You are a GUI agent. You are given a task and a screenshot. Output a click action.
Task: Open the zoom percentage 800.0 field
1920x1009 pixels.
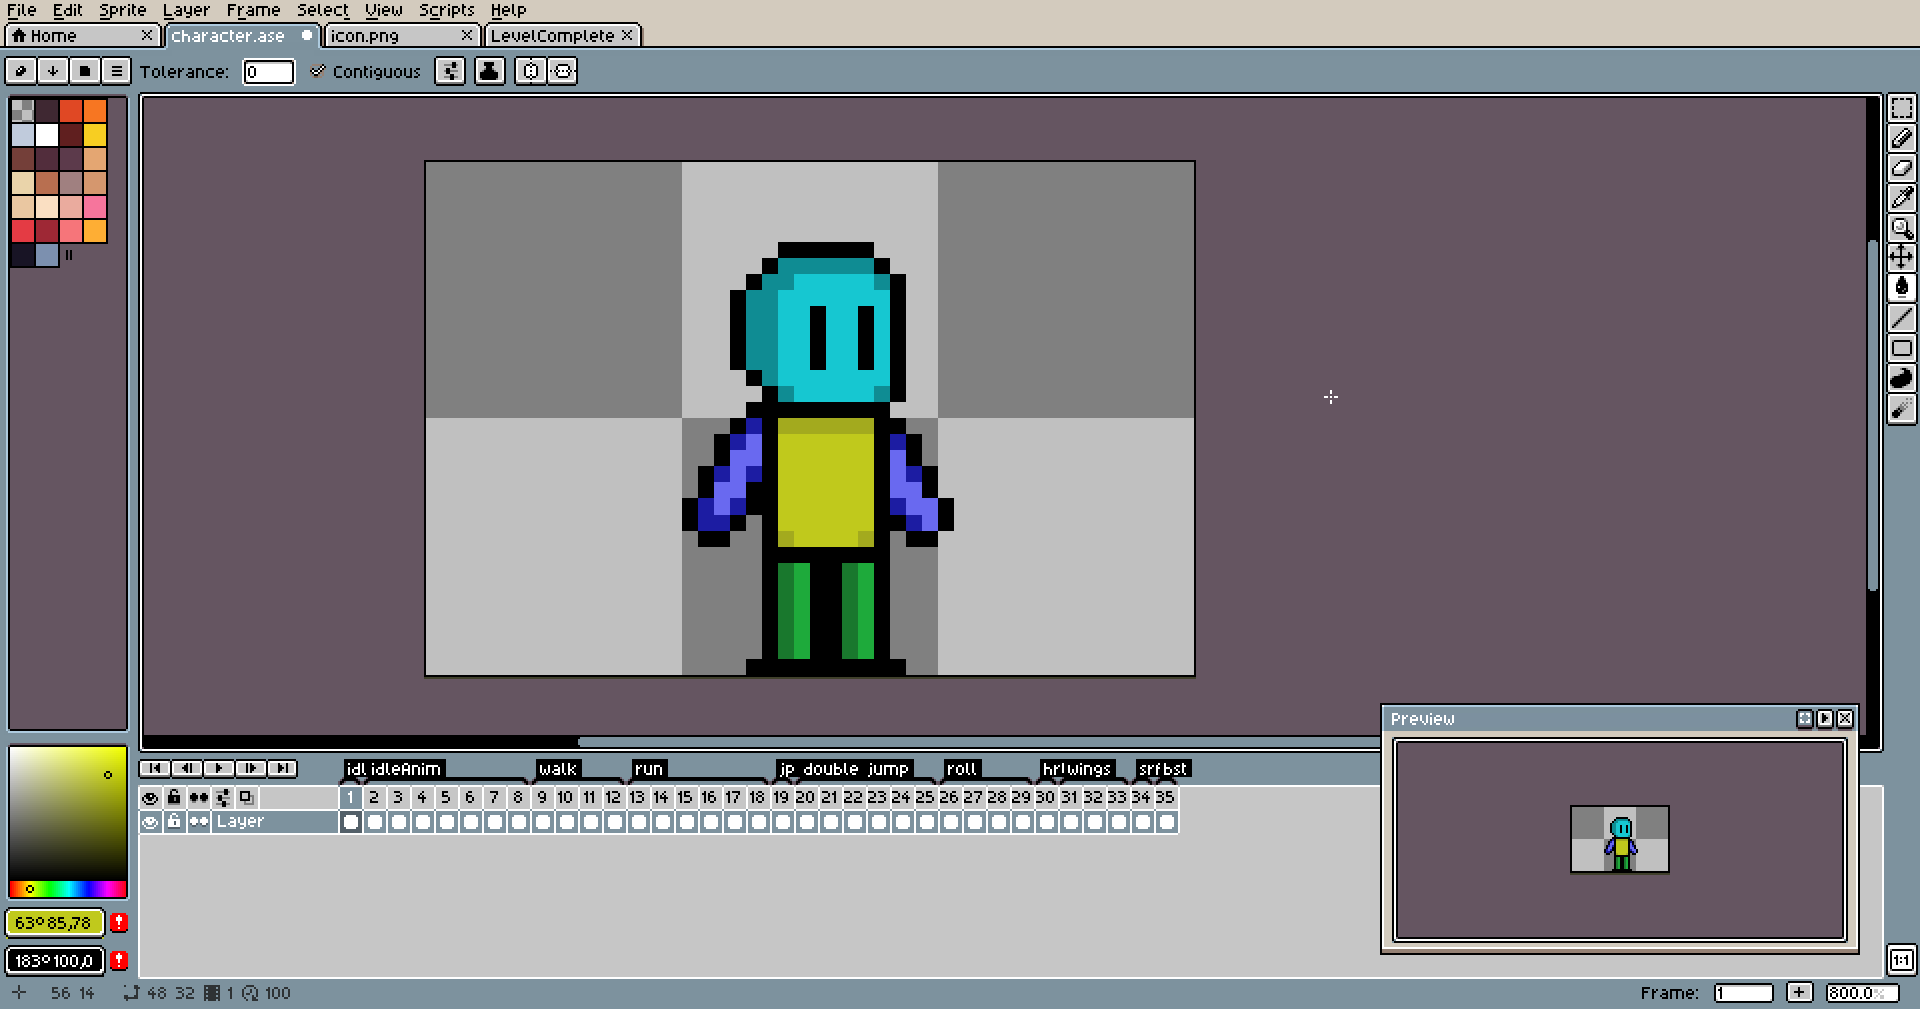click(x=1859, y=993)
